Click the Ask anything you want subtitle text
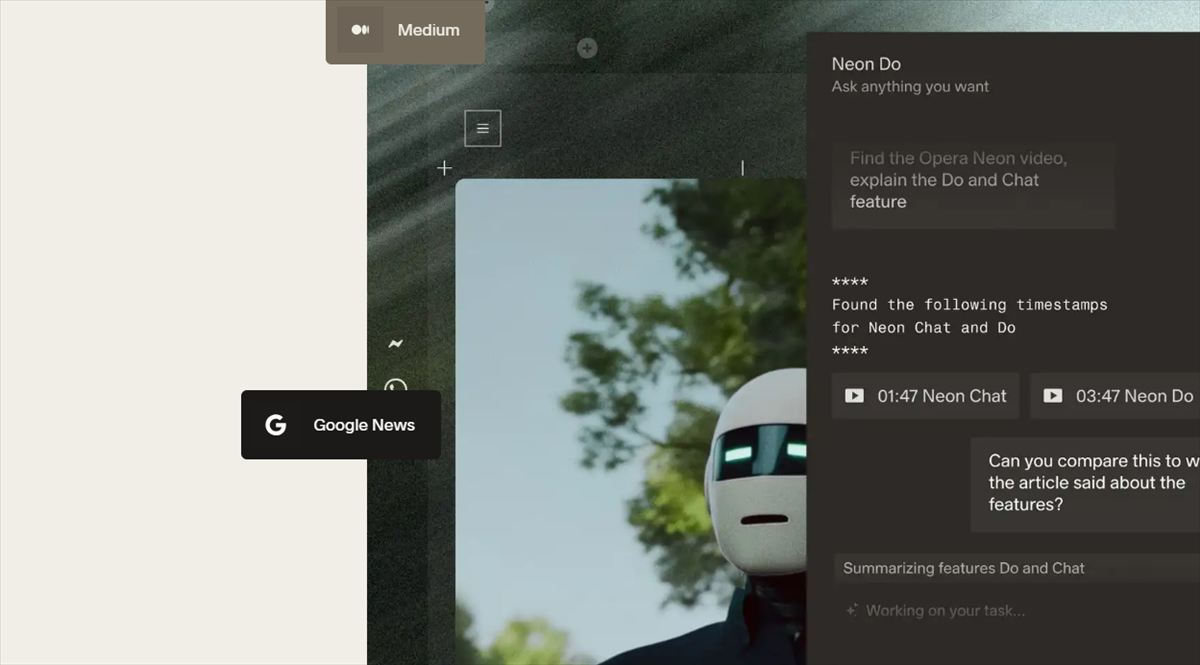This screenshot has width=1200, height=665. pyautogui.click(x=909, y=87)
